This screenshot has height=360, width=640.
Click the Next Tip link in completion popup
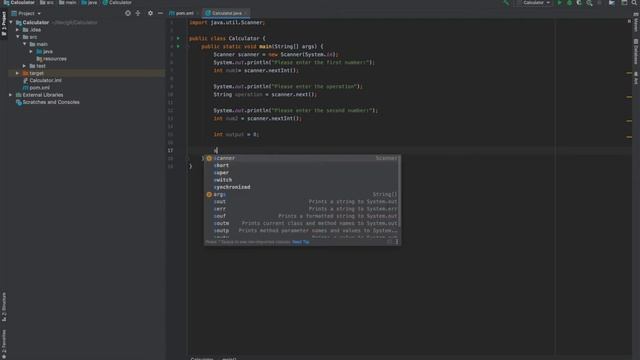pyautogui.click(x=301, y=242)
